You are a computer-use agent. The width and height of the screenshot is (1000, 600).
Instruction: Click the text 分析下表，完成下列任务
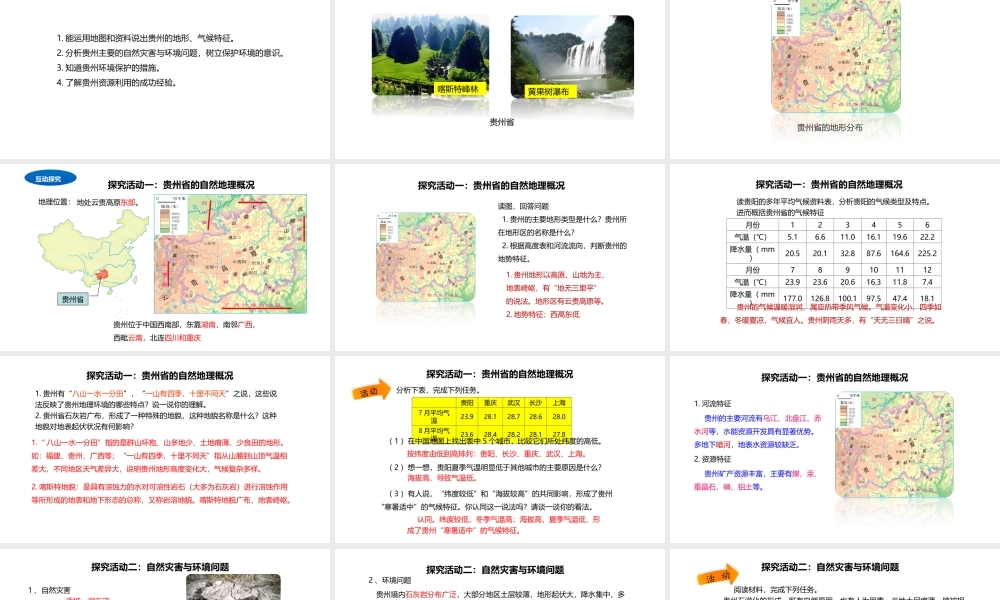(x=438, y=390)
